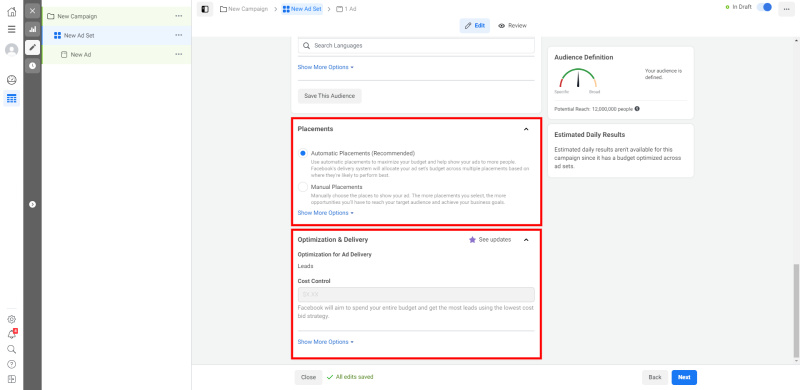Expand Show More Options under Placements
800x390 pixels.
[x=326, y=213]
